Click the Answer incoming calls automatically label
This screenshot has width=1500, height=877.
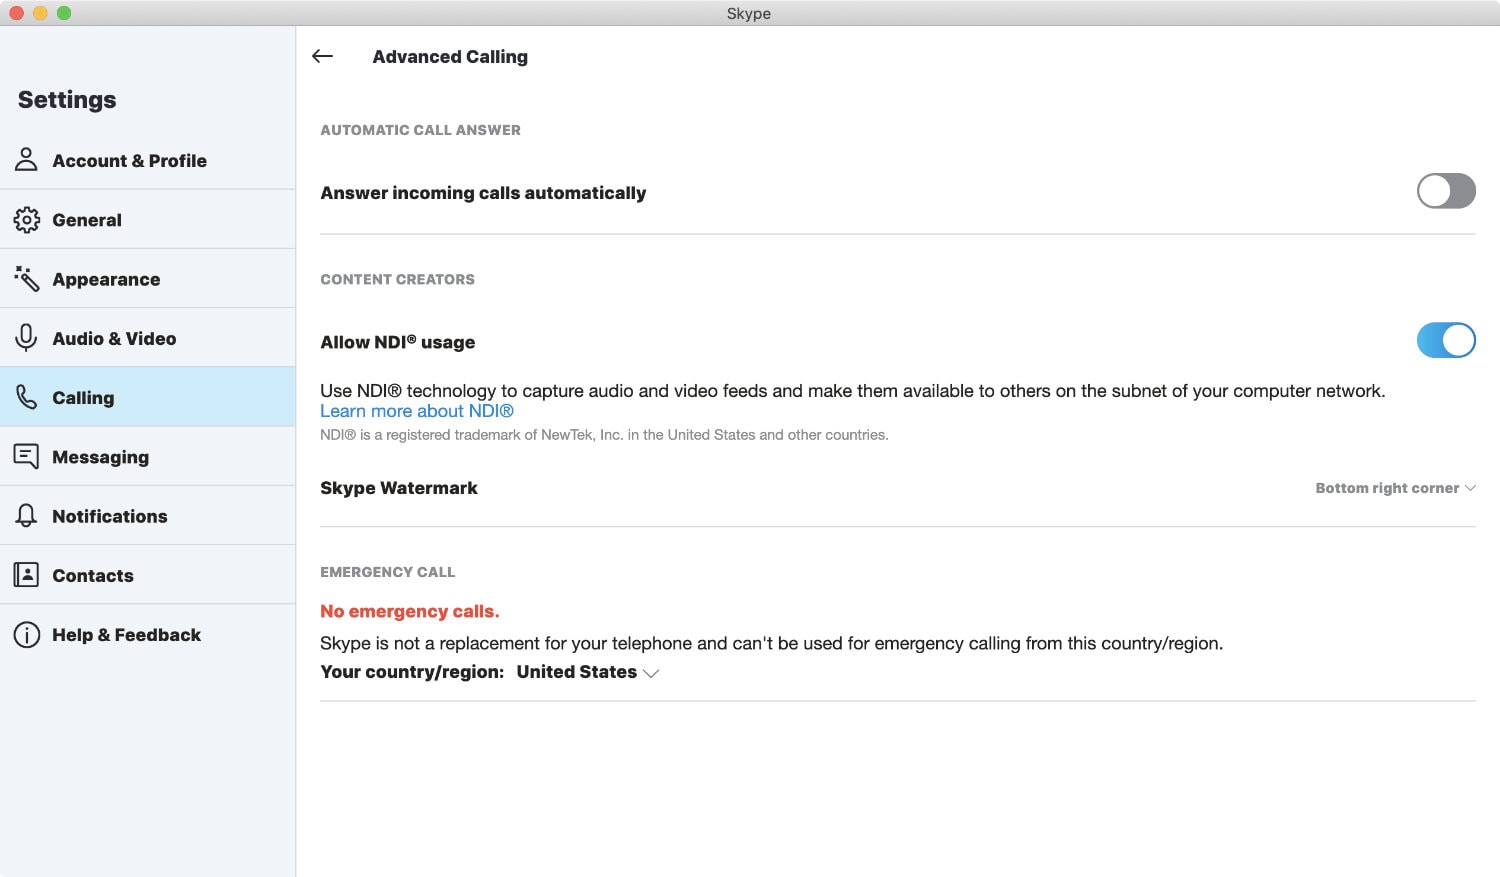tap(483, 193)
